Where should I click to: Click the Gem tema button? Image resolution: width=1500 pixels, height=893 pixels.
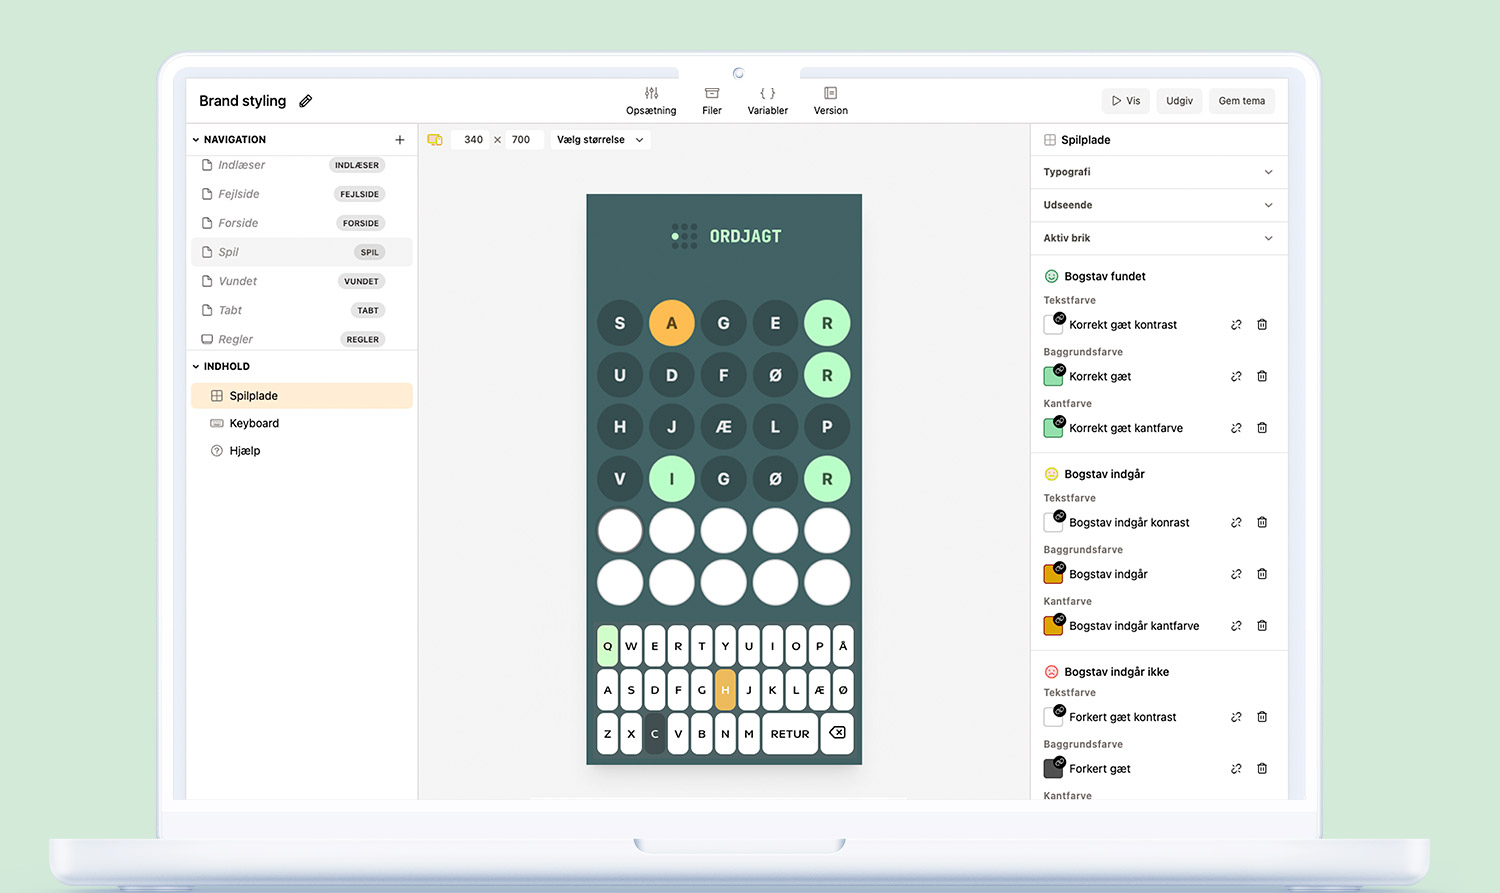pos(1242,101)
